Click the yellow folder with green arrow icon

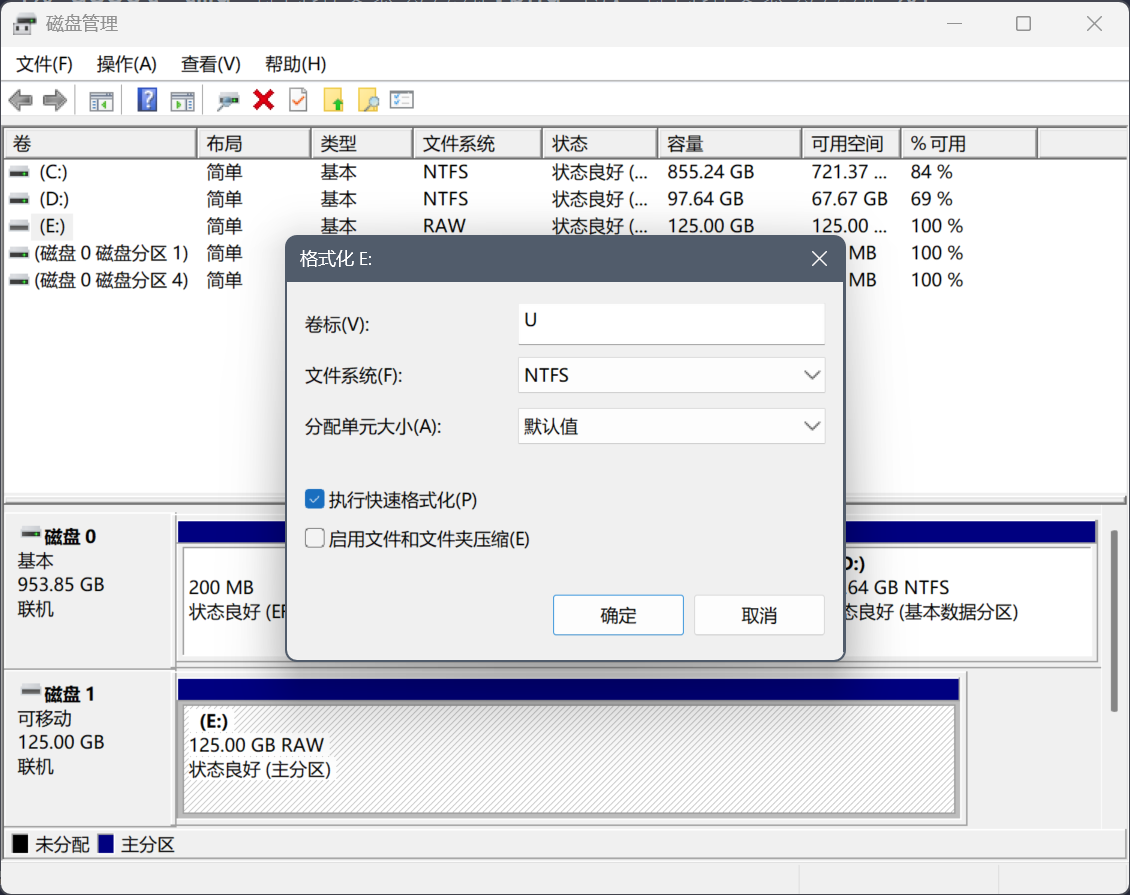pos(334,100)
